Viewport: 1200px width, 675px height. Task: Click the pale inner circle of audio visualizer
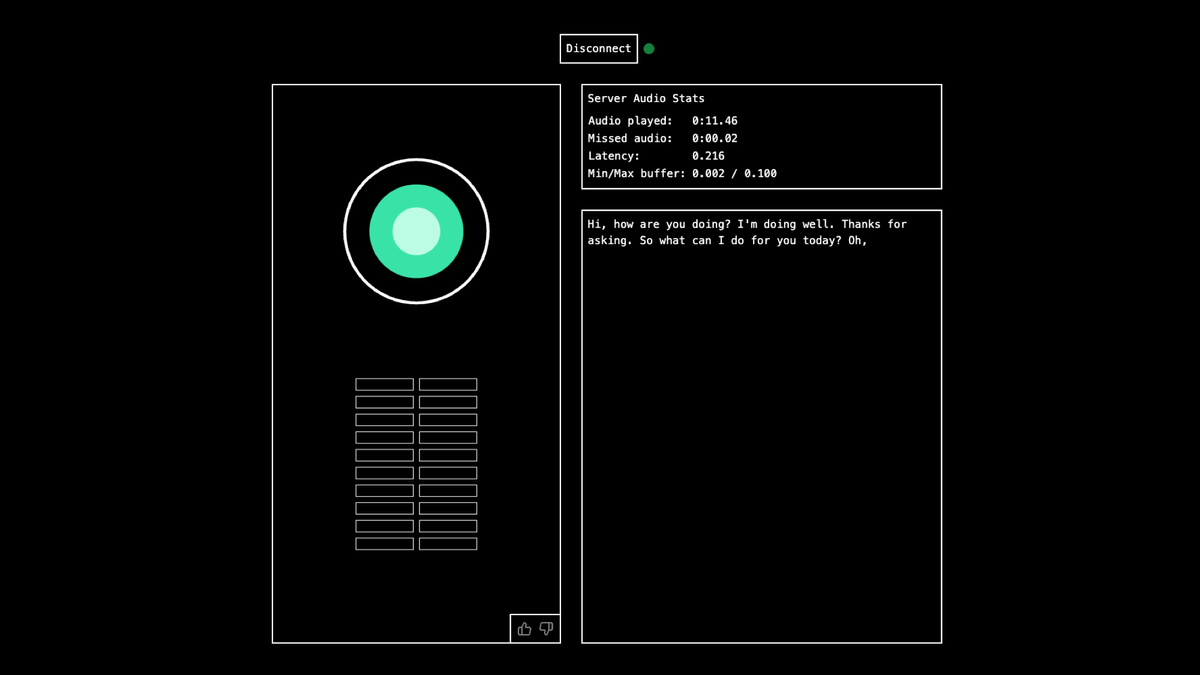pos(416,231)
